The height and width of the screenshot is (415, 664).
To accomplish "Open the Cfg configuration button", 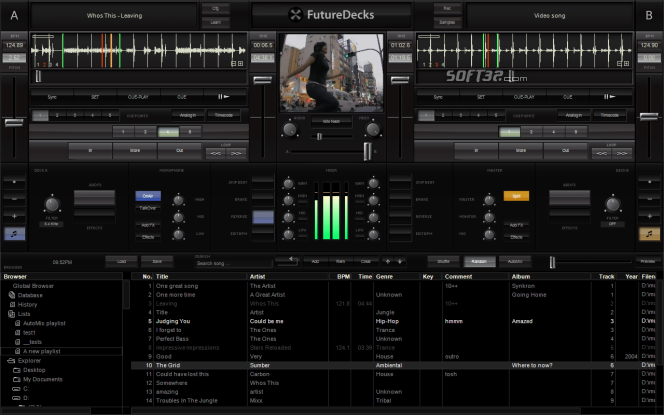I will (x=216, y=8).
